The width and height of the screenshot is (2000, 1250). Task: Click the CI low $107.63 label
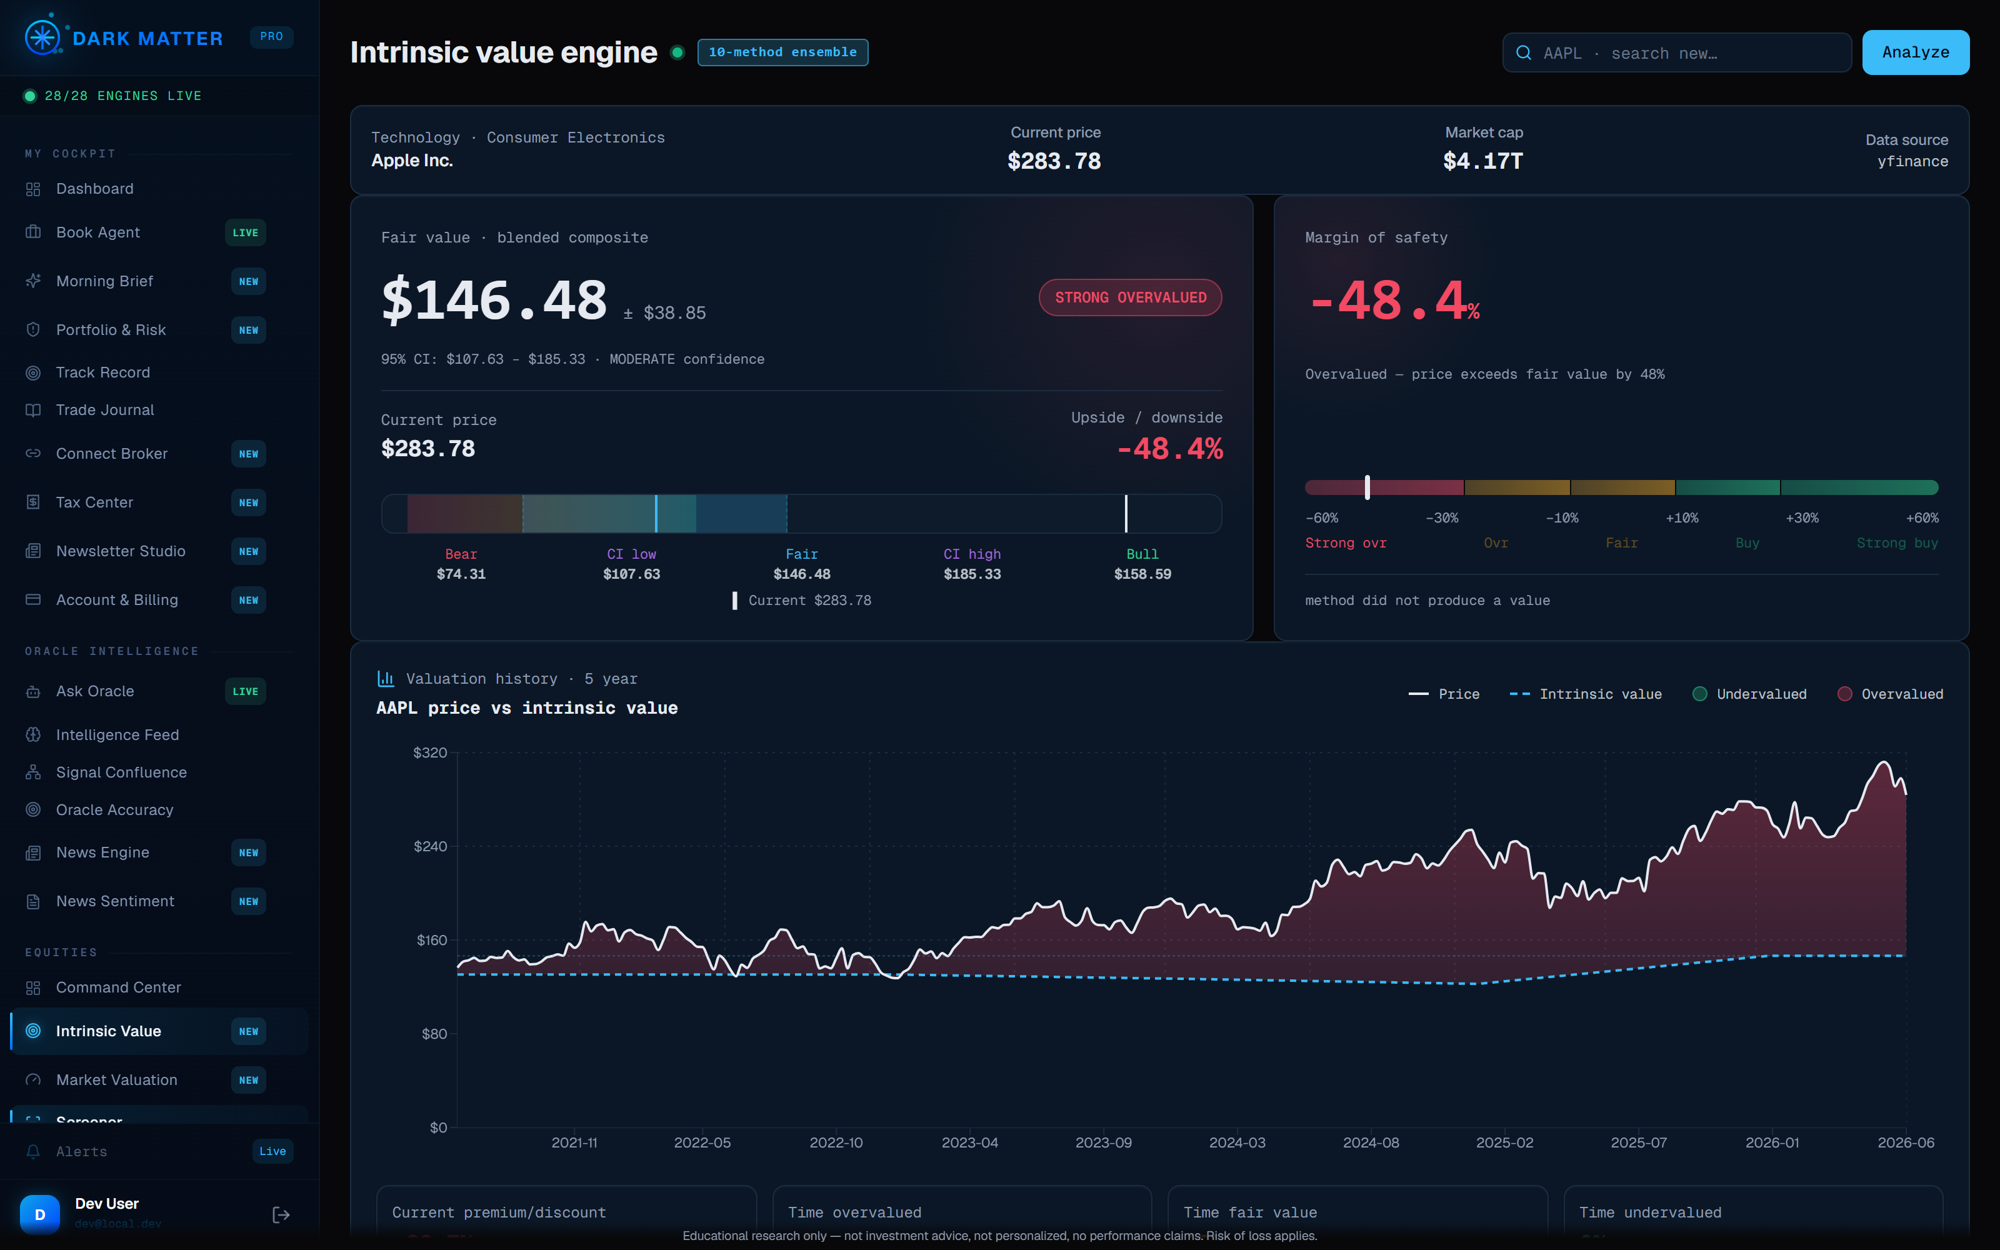coord(631,564)
